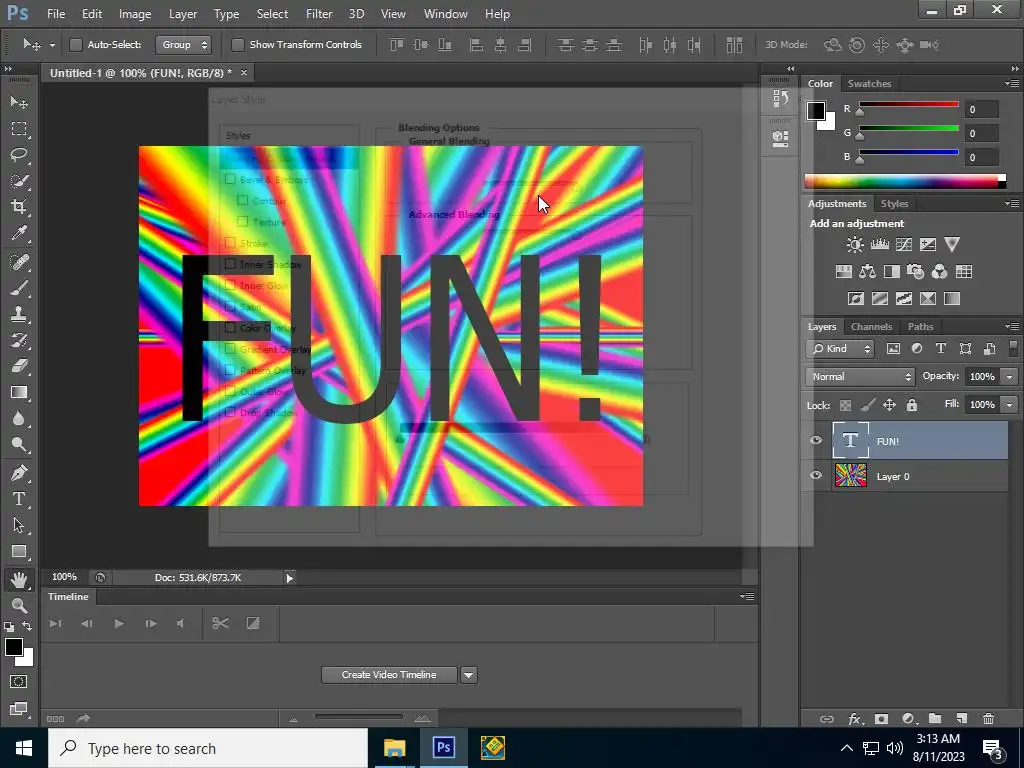Hide Layer 0 visibility eye
Viewport: 1024px width, 768px height.
pos(816,475)
